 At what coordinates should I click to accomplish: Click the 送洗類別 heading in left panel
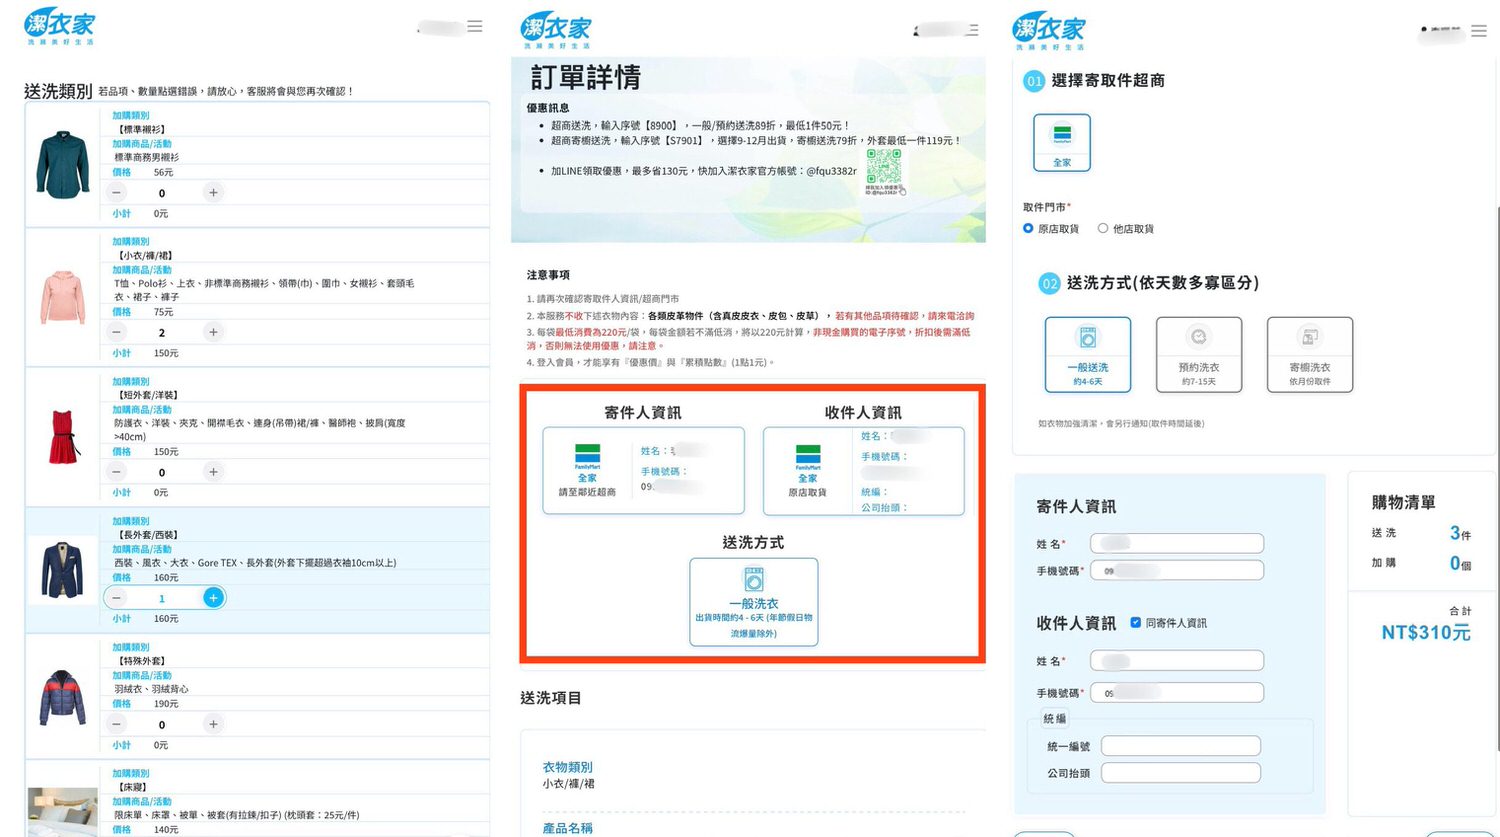point(58,91)
